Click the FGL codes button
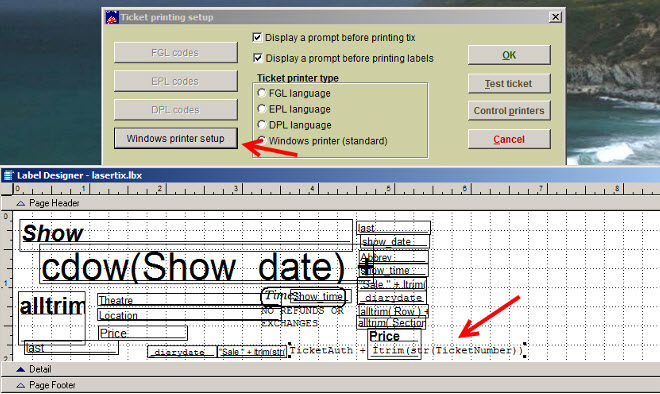This screenshot has height=394, width=660. click(x=176, y=53)
